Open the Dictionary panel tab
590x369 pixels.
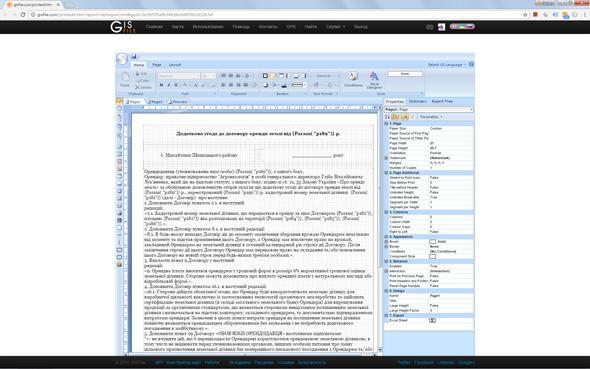(x=417, y=102)
